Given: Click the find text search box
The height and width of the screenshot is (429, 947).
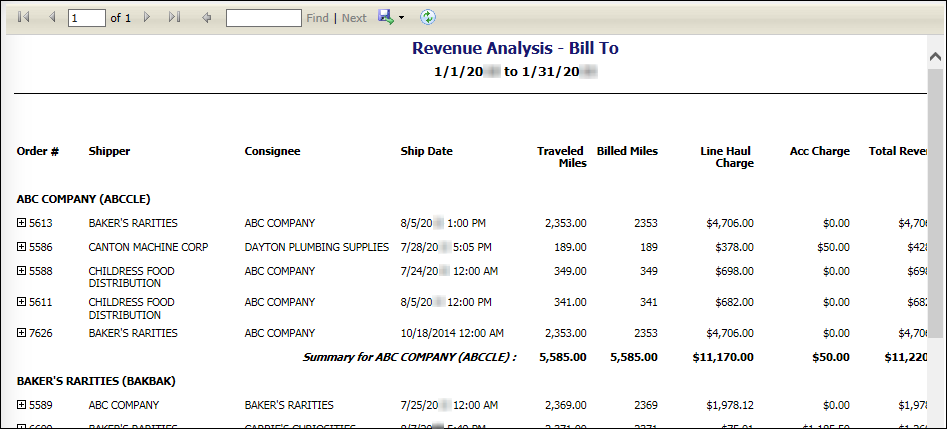Looking at the screenshot, I should (x=263, y=18).
